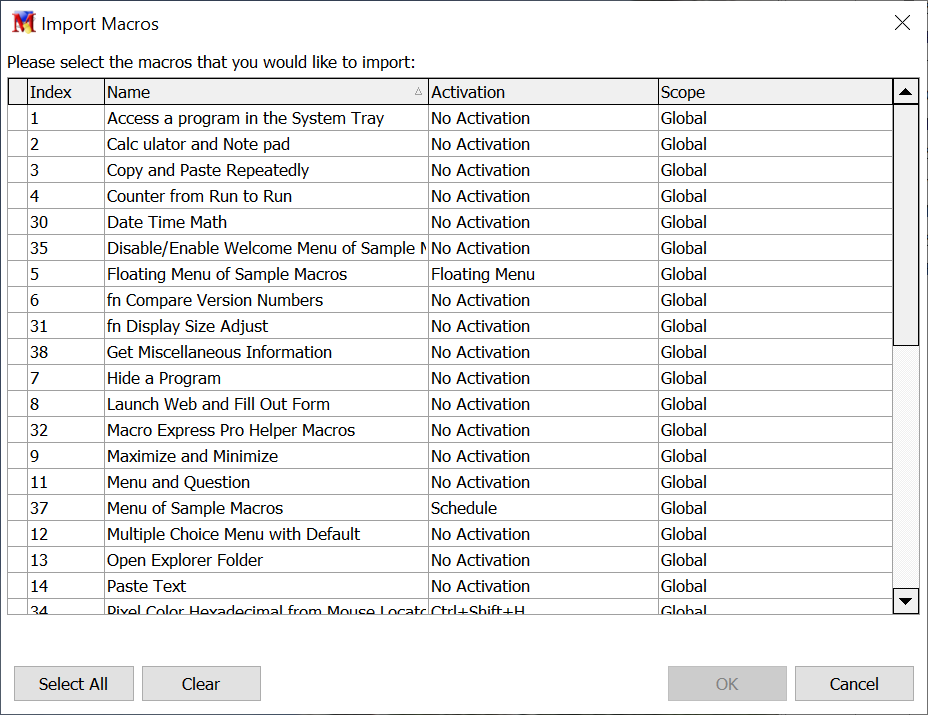
Task: Sort macros by Activation column header
Action: tap(542, 92)
